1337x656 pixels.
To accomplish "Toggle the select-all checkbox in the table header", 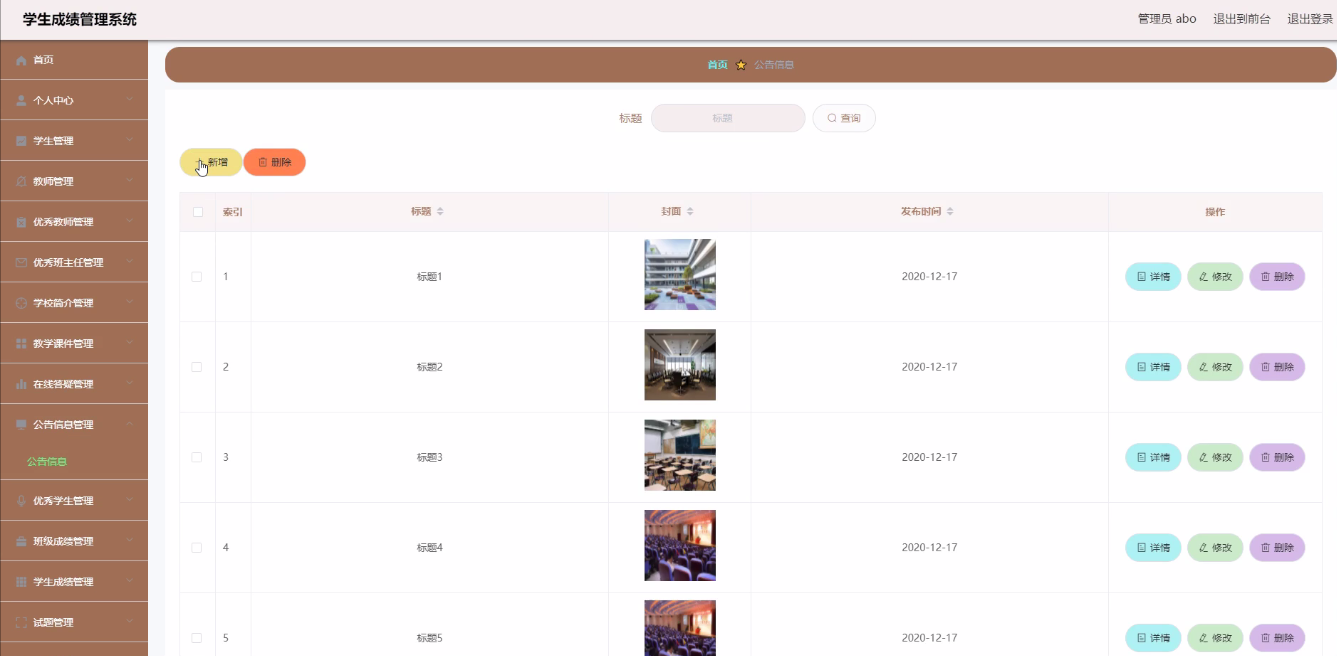I will tap(196, 211).
